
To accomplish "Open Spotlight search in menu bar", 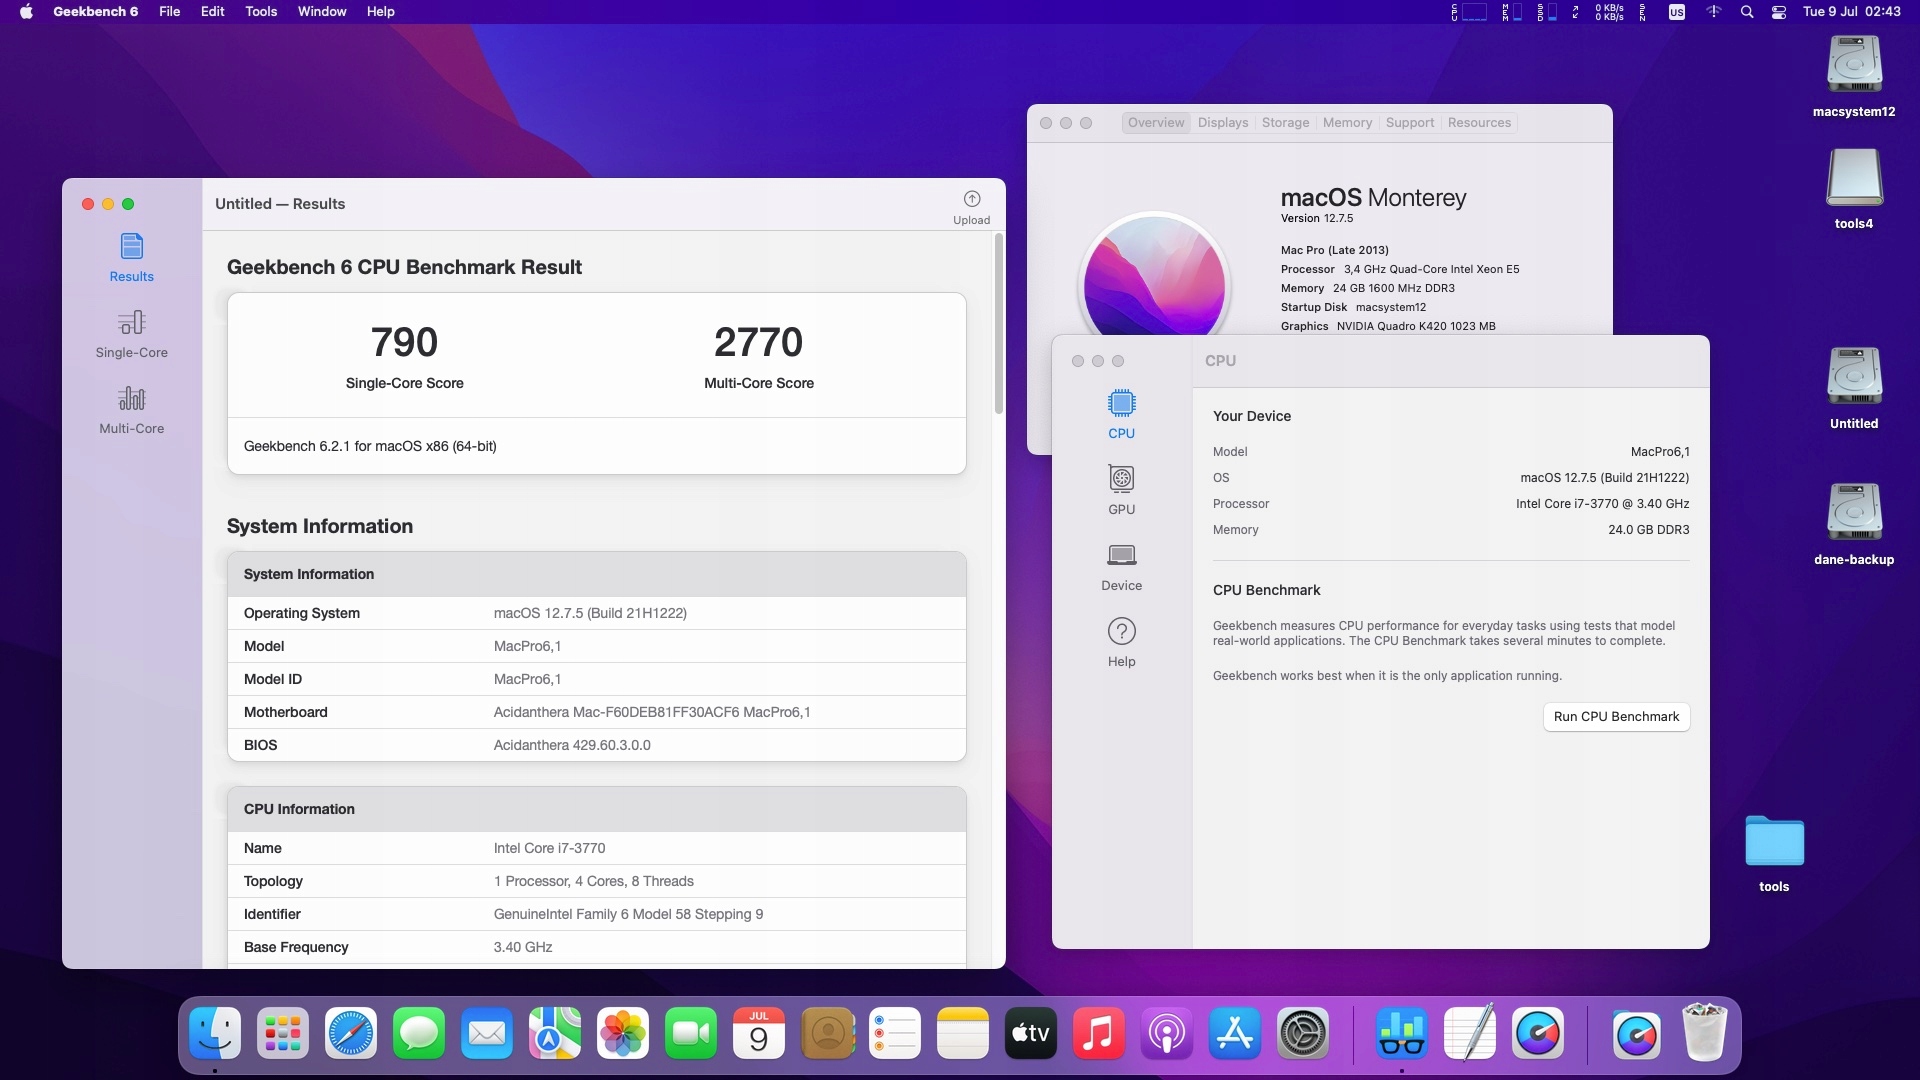I will pyautogui.click(x=1747, y=12).
